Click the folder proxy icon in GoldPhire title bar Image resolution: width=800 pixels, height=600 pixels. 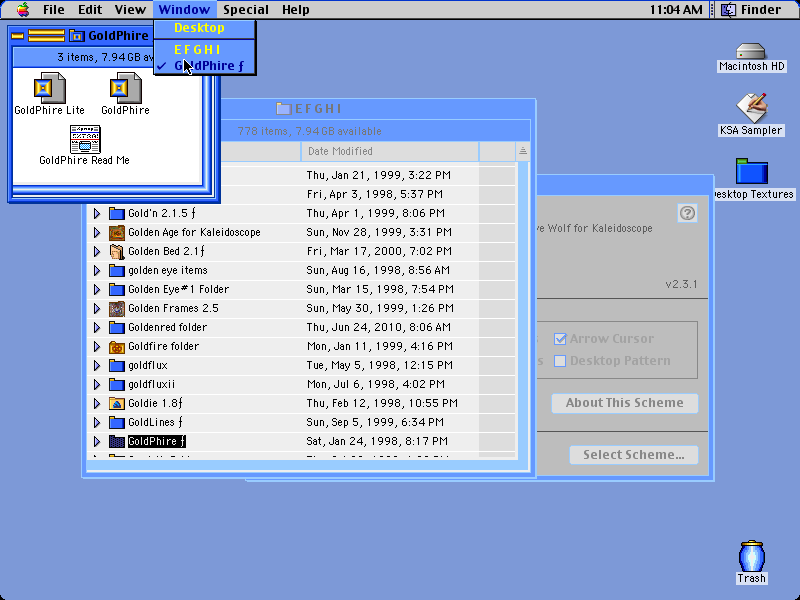click(x=77, y=35)
